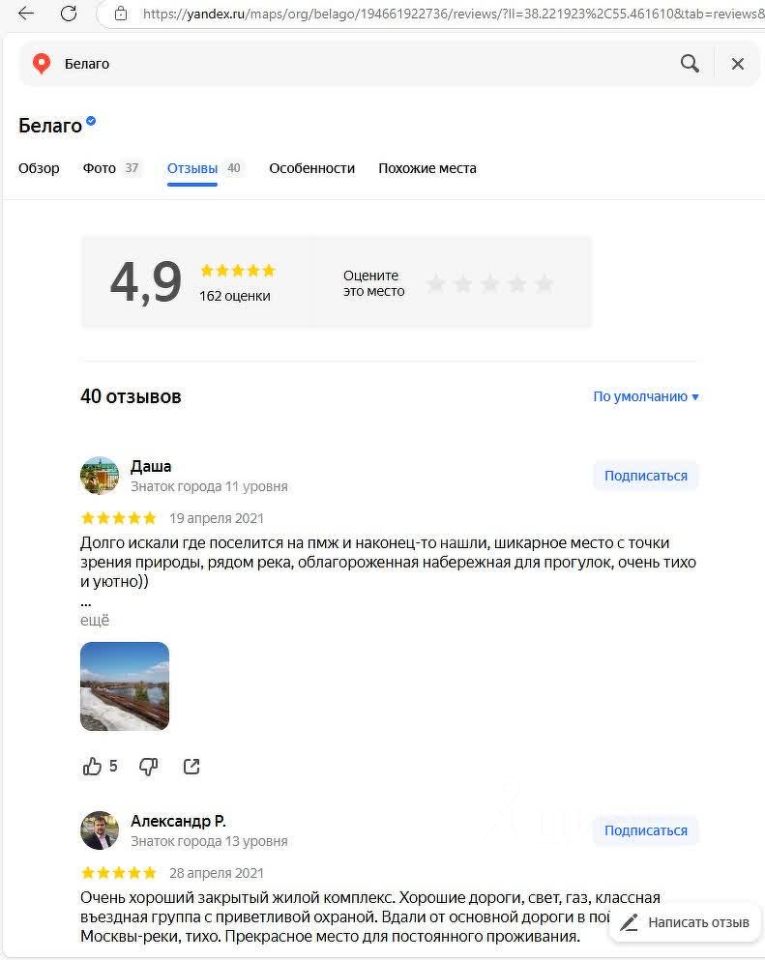Subscribe to Даша with Подписаться button
This screenshot has width=765, height=960.
pos(646,476)
